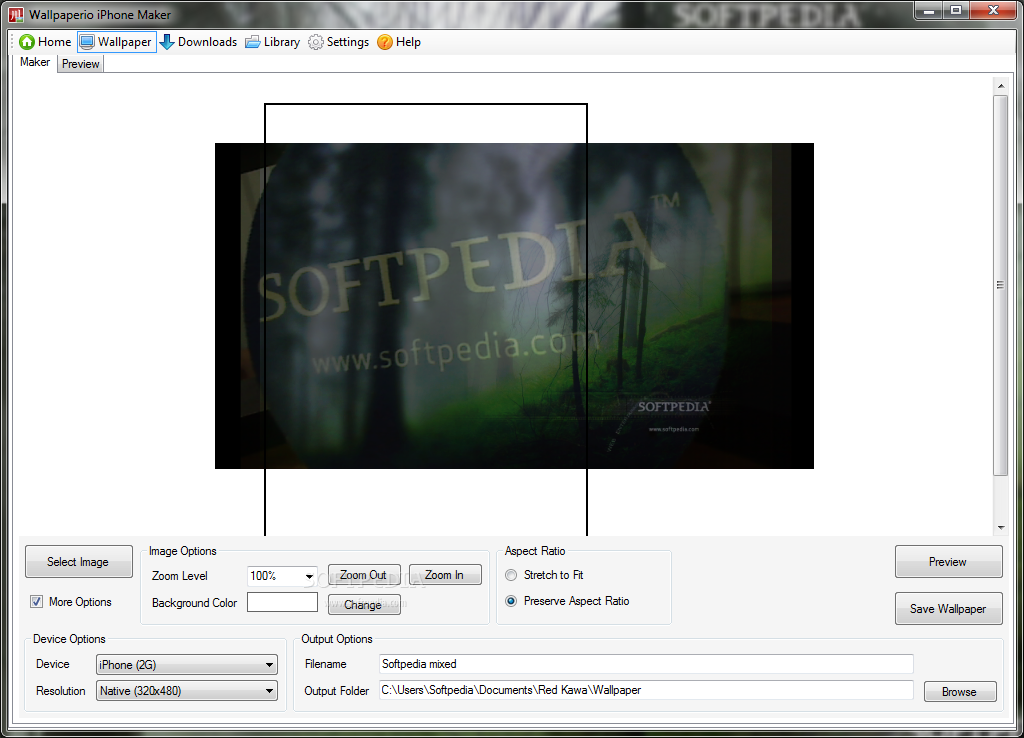The height and width of the screenshot is (738, 1024).
Task: Click the Zoom Out button
Action: click(x=363, y=575)
